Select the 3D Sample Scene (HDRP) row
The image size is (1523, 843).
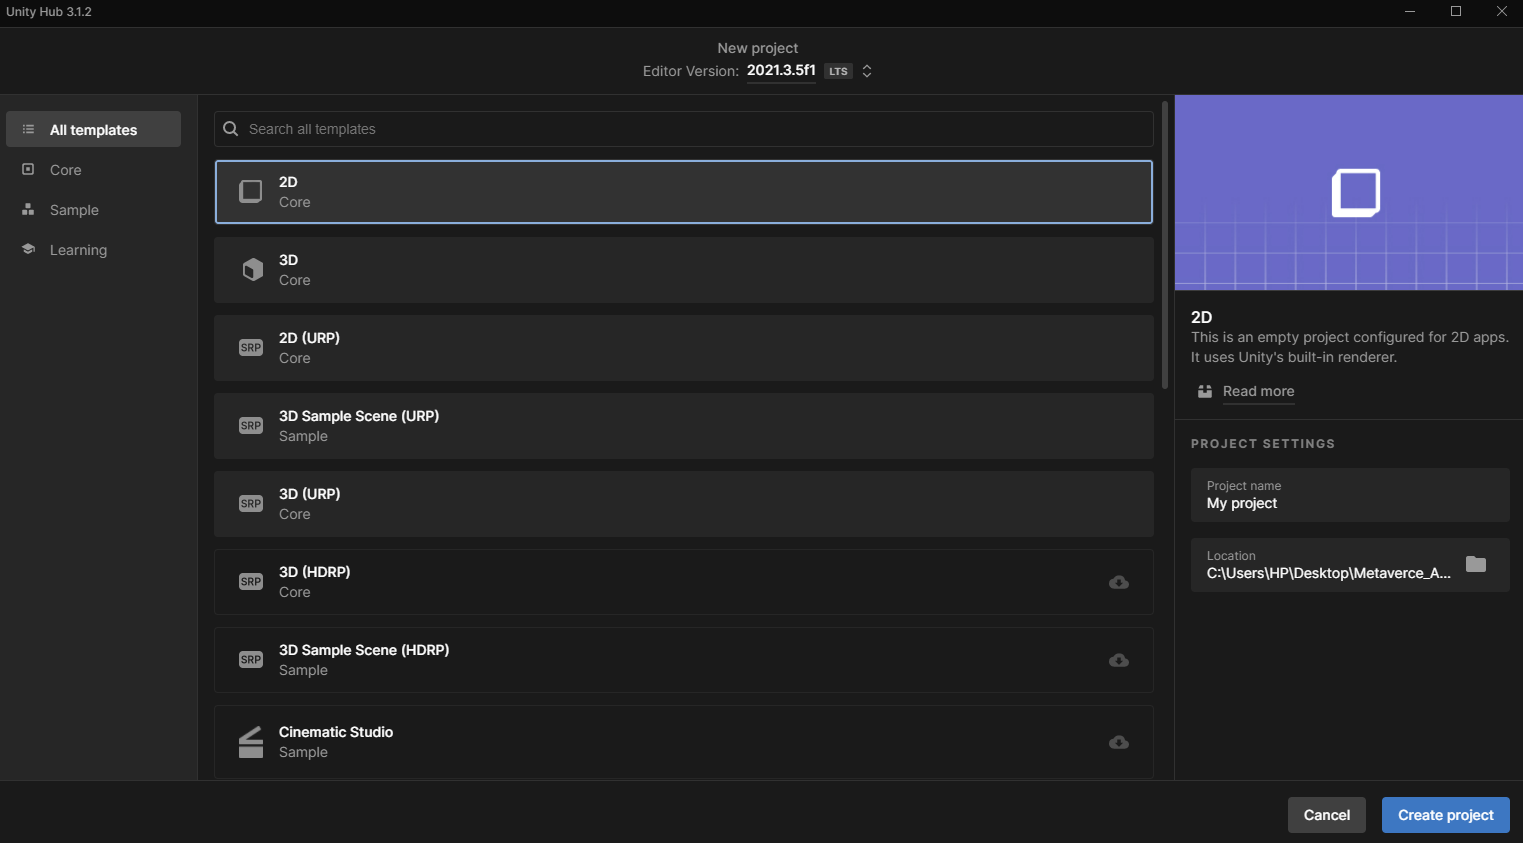[684, 659]
